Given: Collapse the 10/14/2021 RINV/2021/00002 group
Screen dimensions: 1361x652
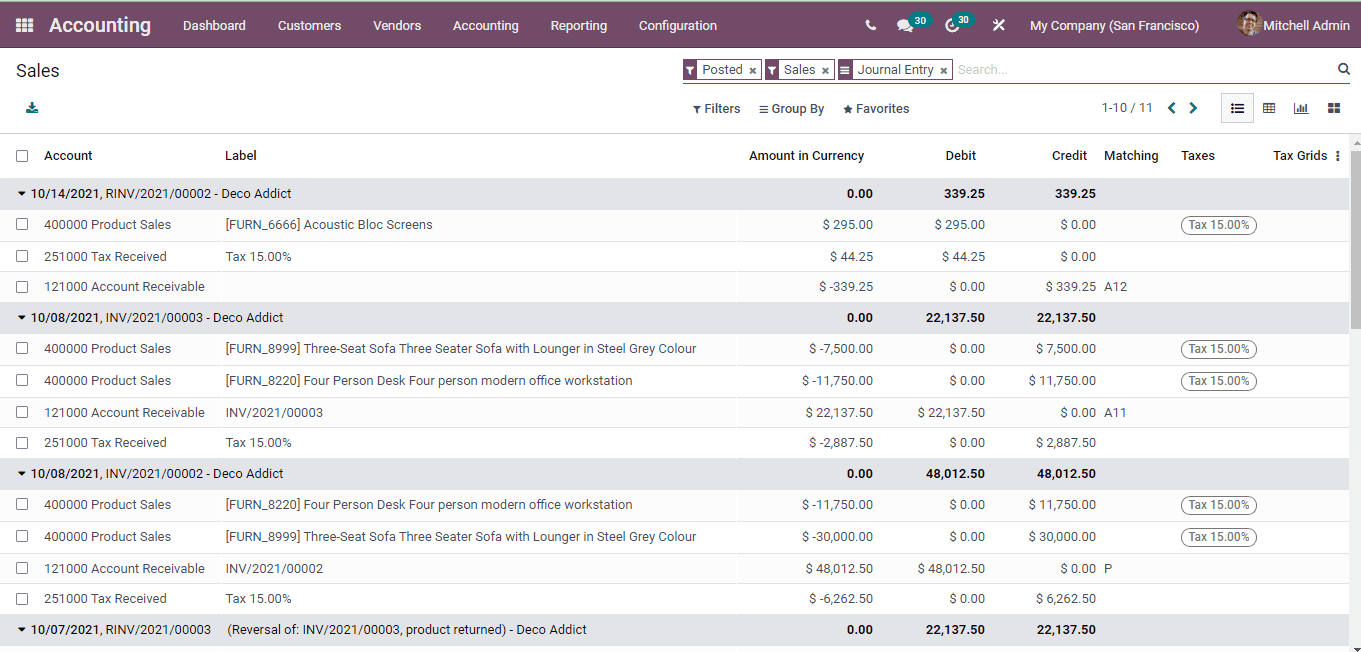Looking at the screenshot, I should [x=22, y=193].
